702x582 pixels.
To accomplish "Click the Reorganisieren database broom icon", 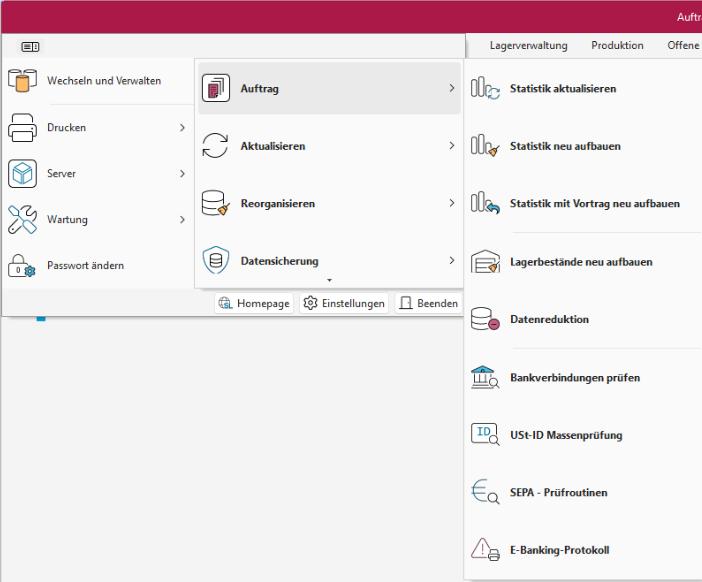I will coord(216,203).
